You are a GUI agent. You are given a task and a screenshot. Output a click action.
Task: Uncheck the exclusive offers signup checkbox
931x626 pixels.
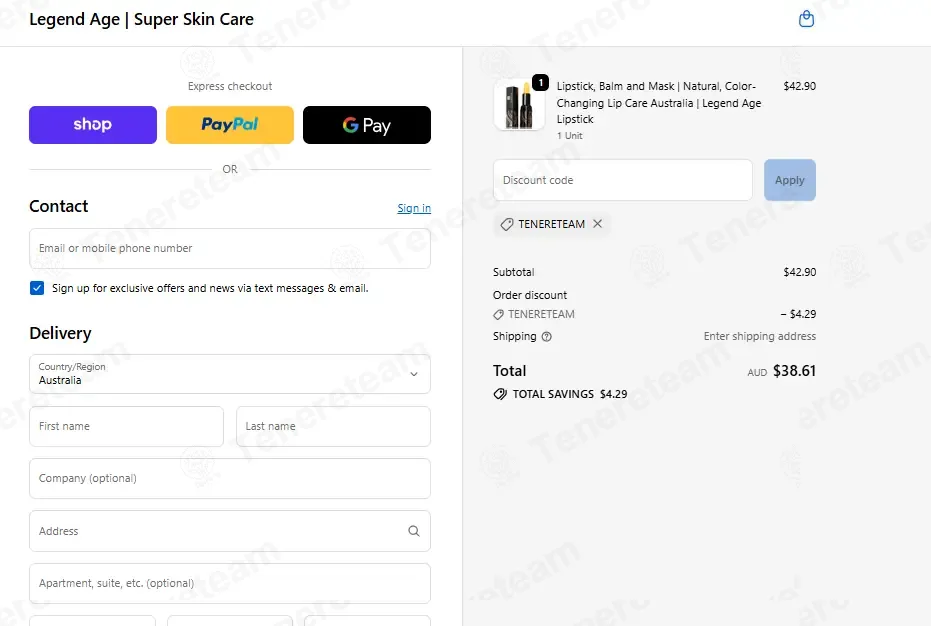[37, 288]
